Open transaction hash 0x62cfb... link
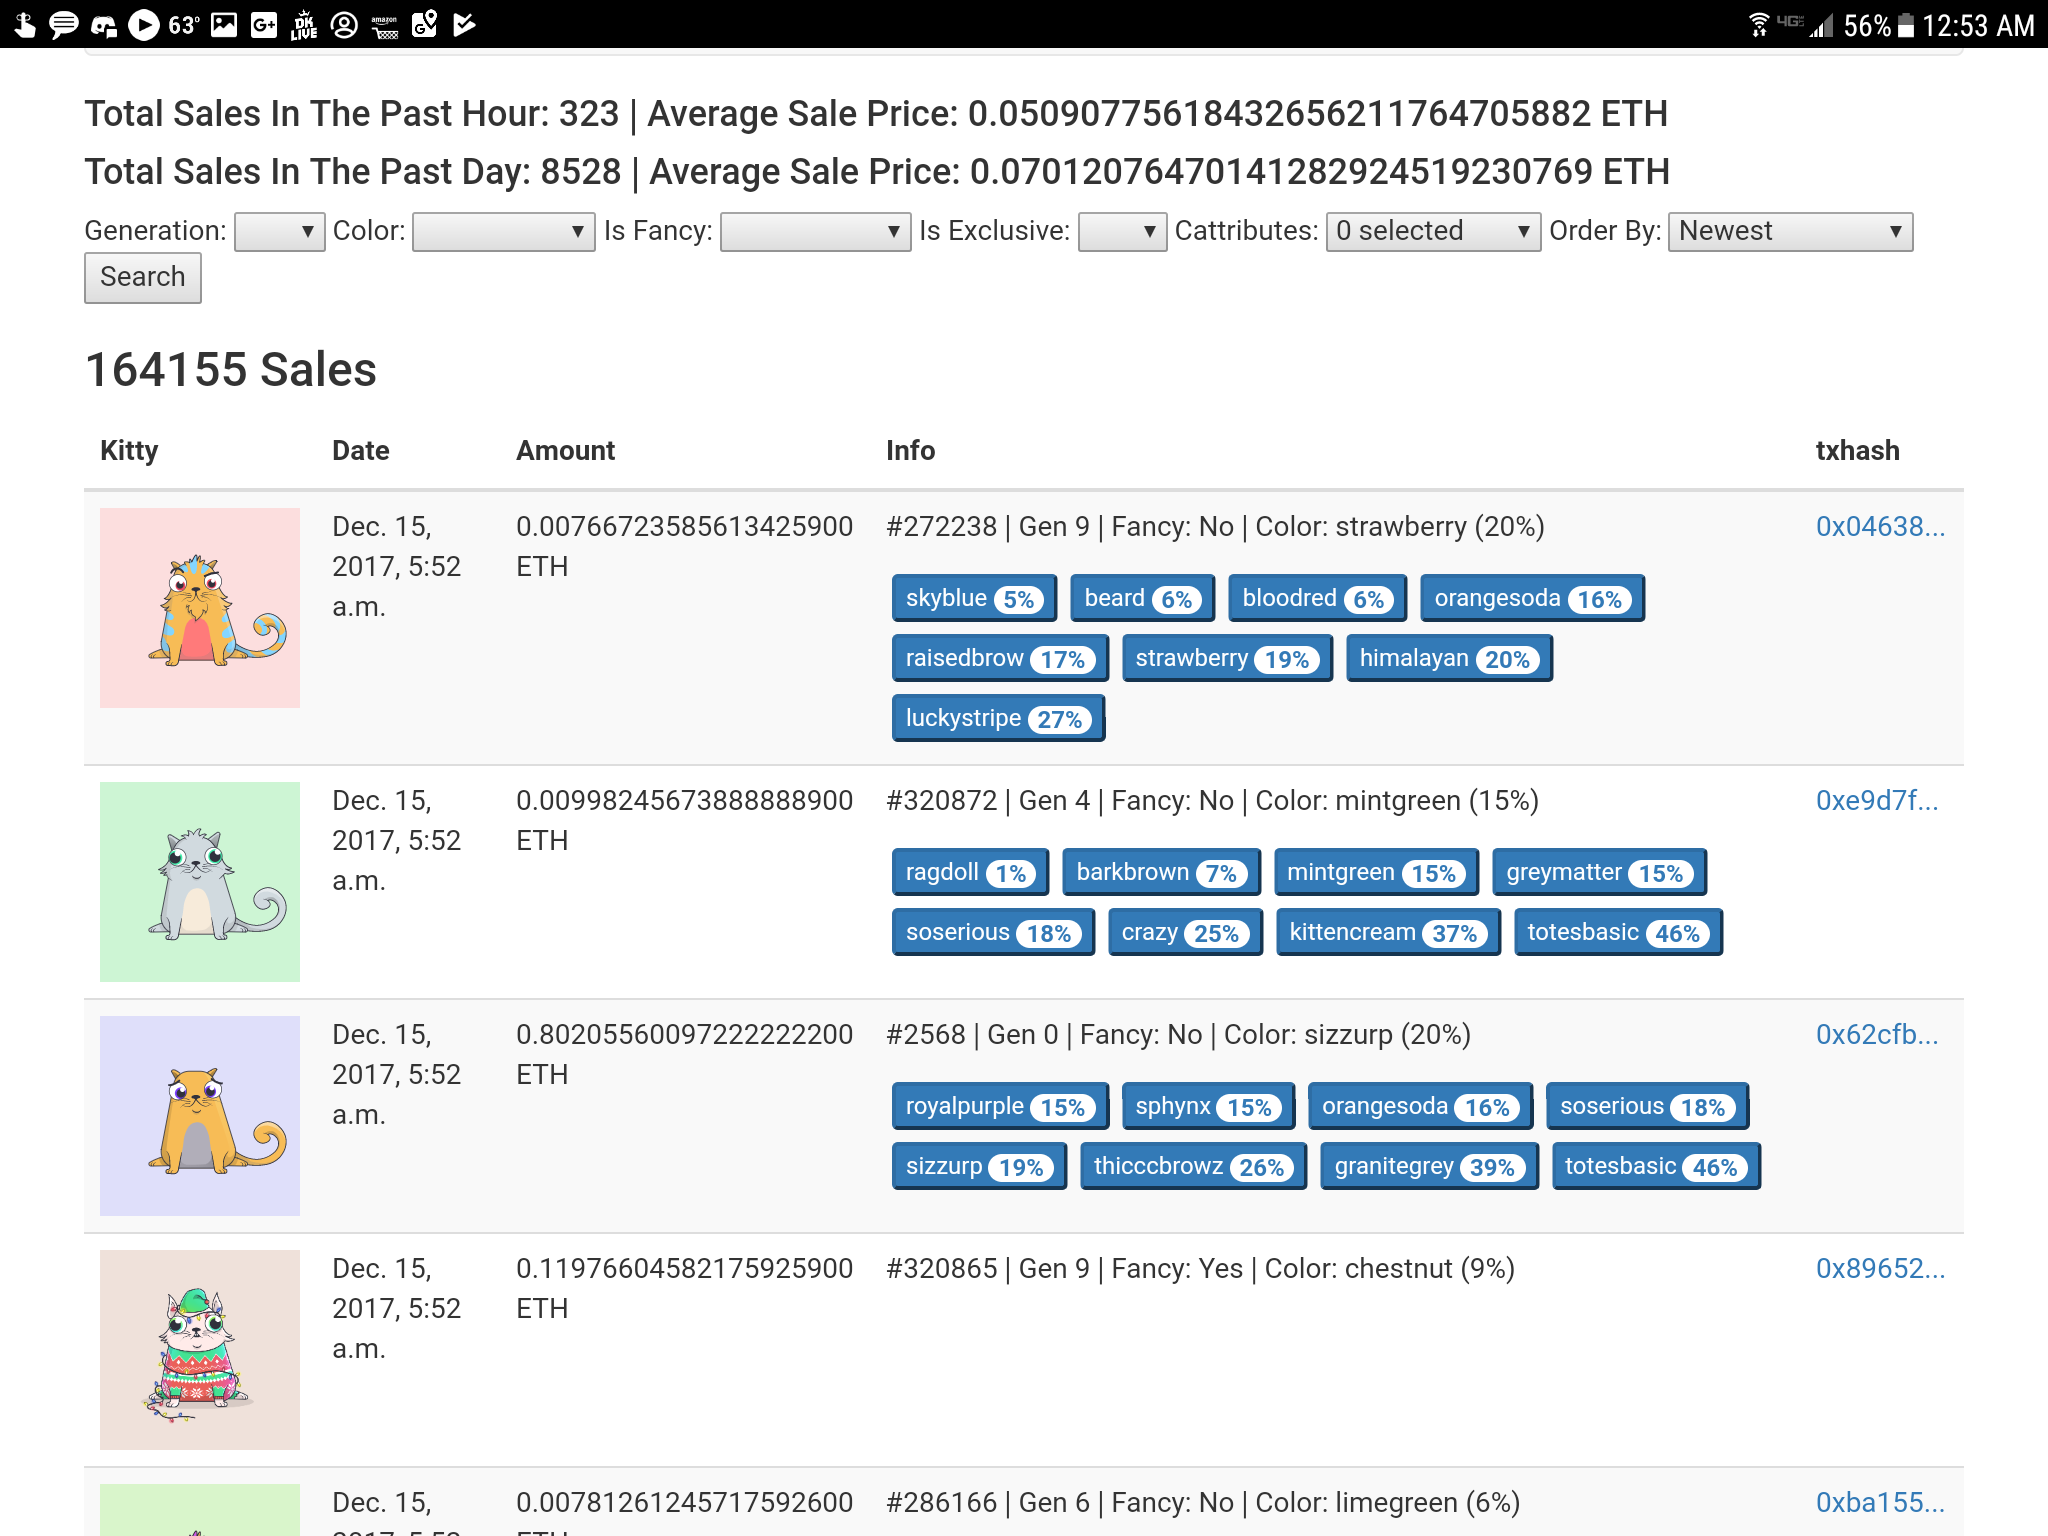Screen dimensions: 2048x1536 [x=1877, y=1034]
